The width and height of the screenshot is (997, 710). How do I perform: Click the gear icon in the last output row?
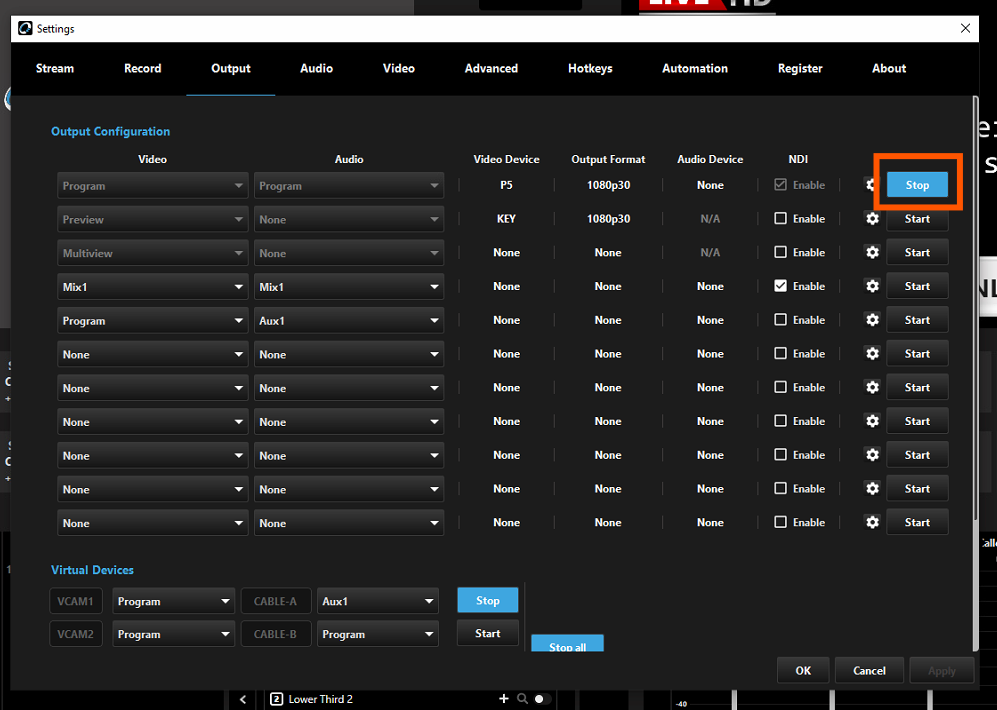[872, 523]
